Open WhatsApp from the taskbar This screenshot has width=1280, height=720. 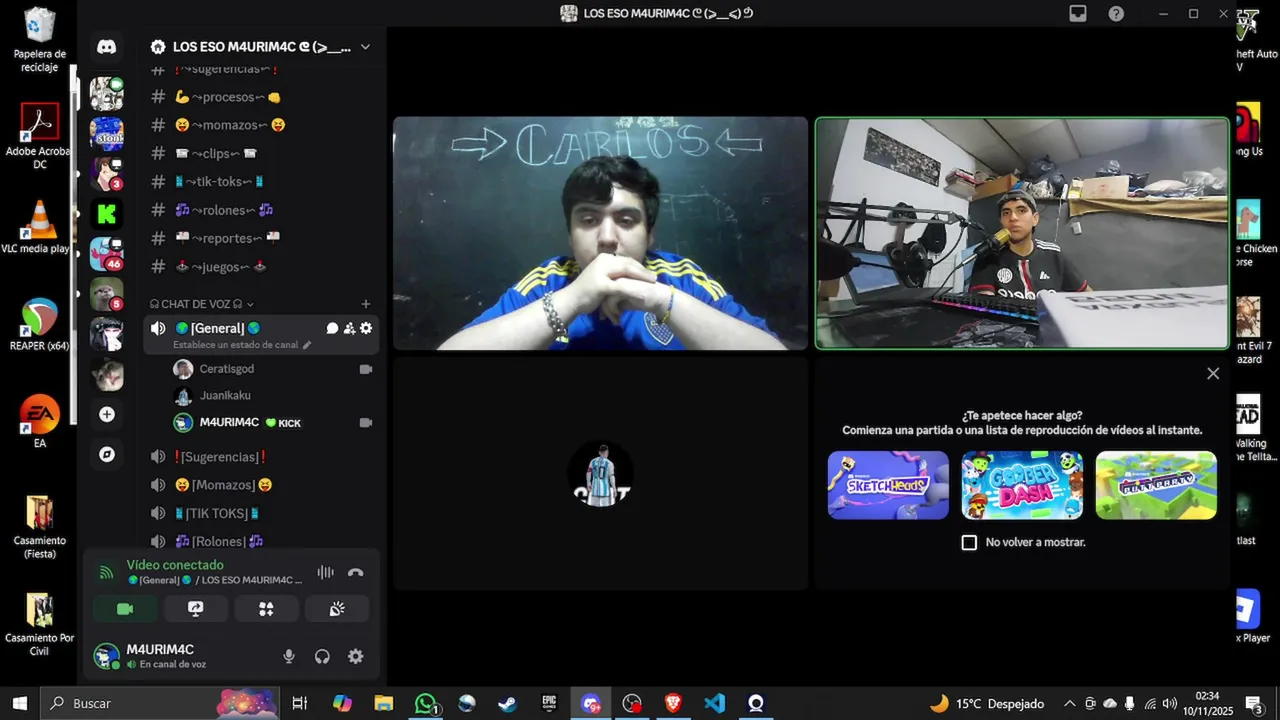coord(427,703)
